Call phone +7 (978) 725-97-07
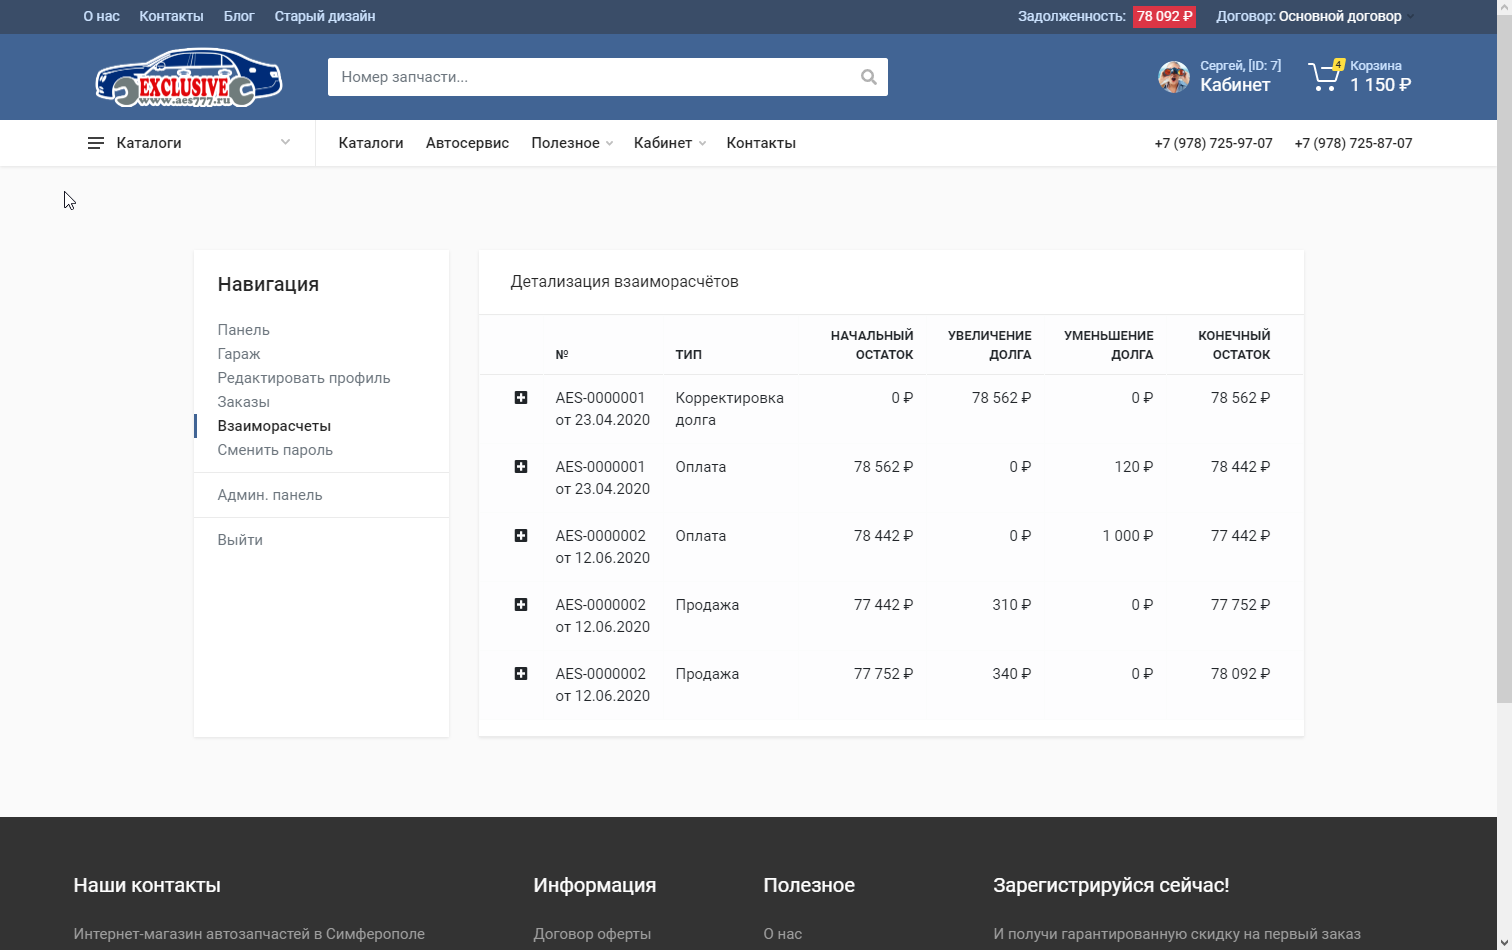1512x950 pixels. pos(1213,143)
